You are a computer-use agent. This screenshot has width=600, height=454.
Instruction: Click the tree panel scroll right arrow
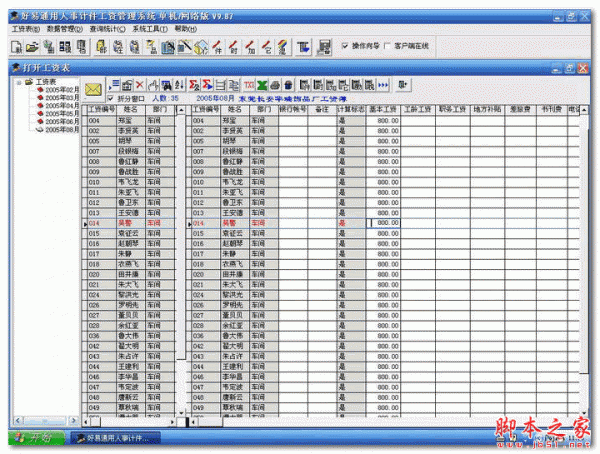[74, 421]
